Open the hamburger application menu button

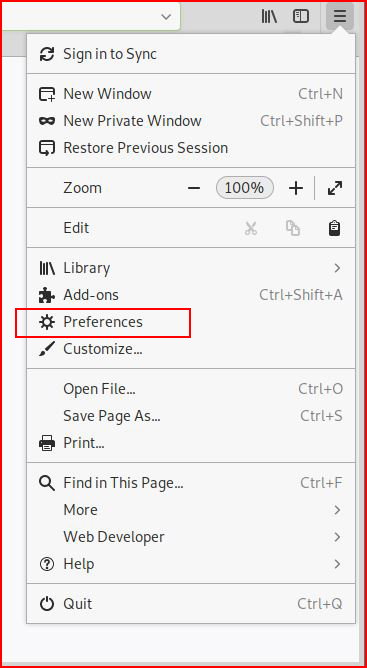tap(340, 17)
